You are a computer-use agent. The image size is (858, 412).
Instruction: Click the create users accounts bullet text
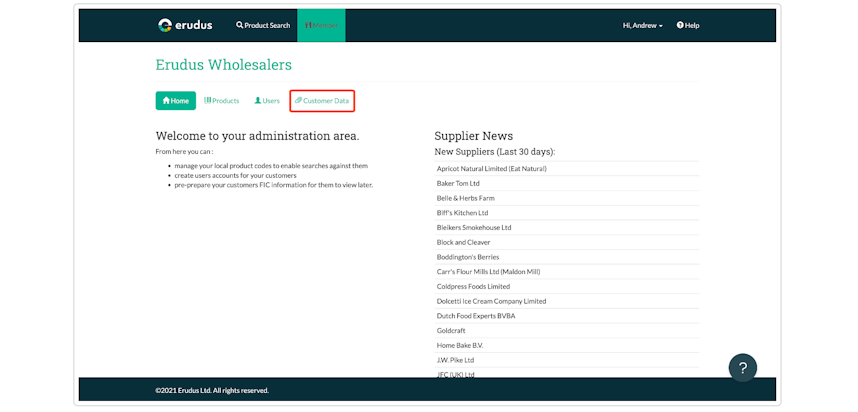pos(235,176)
